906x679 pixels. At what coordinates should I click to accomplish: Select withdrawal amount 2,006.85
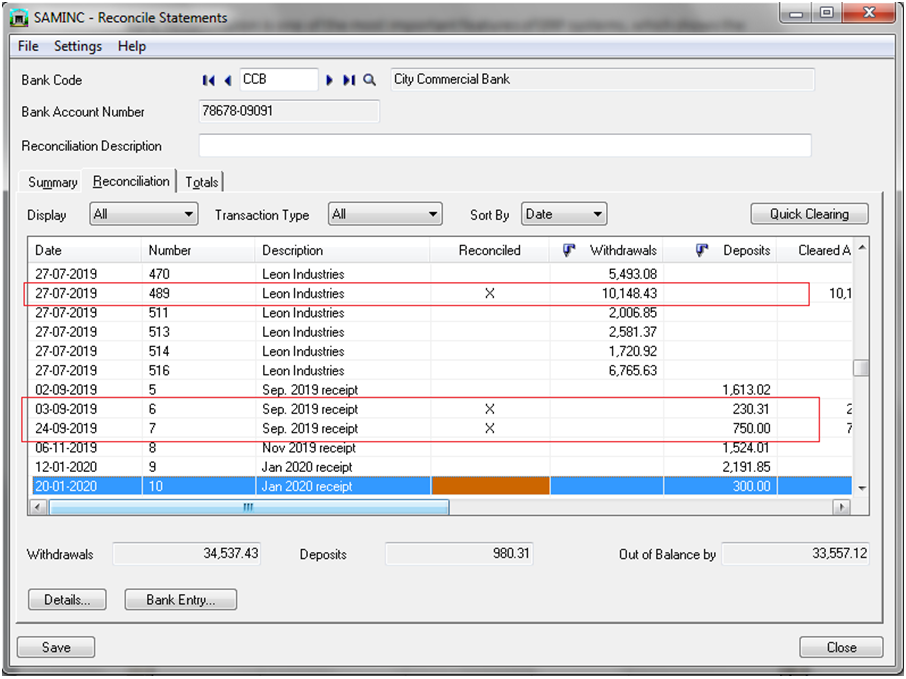coord(633,313)
